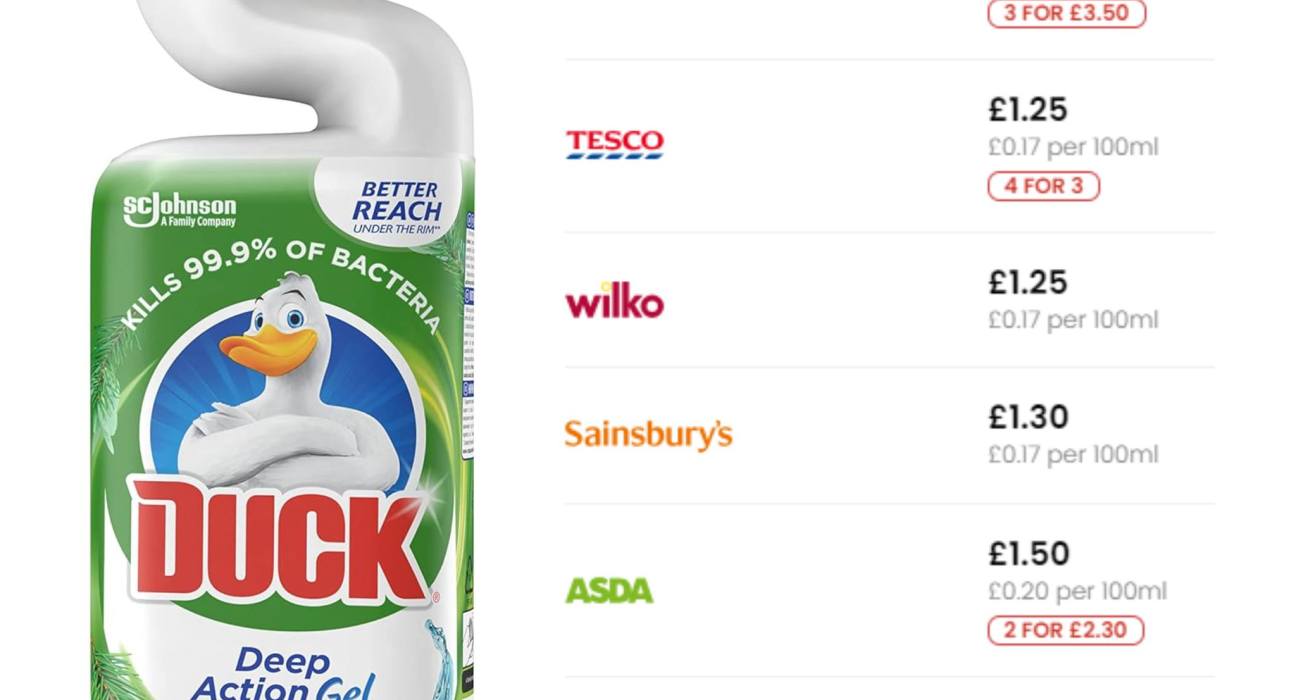Click Tesco's £0.17 per 100ml unit price

[x=1073, y=147]
